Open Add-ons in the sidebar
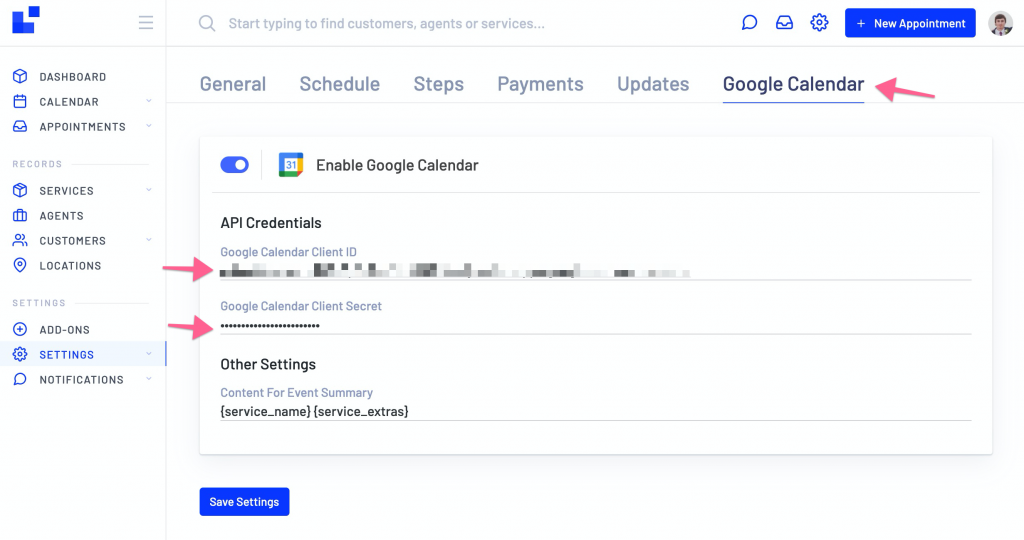Viewport: 1024px width, 540px height. [65, 329]
